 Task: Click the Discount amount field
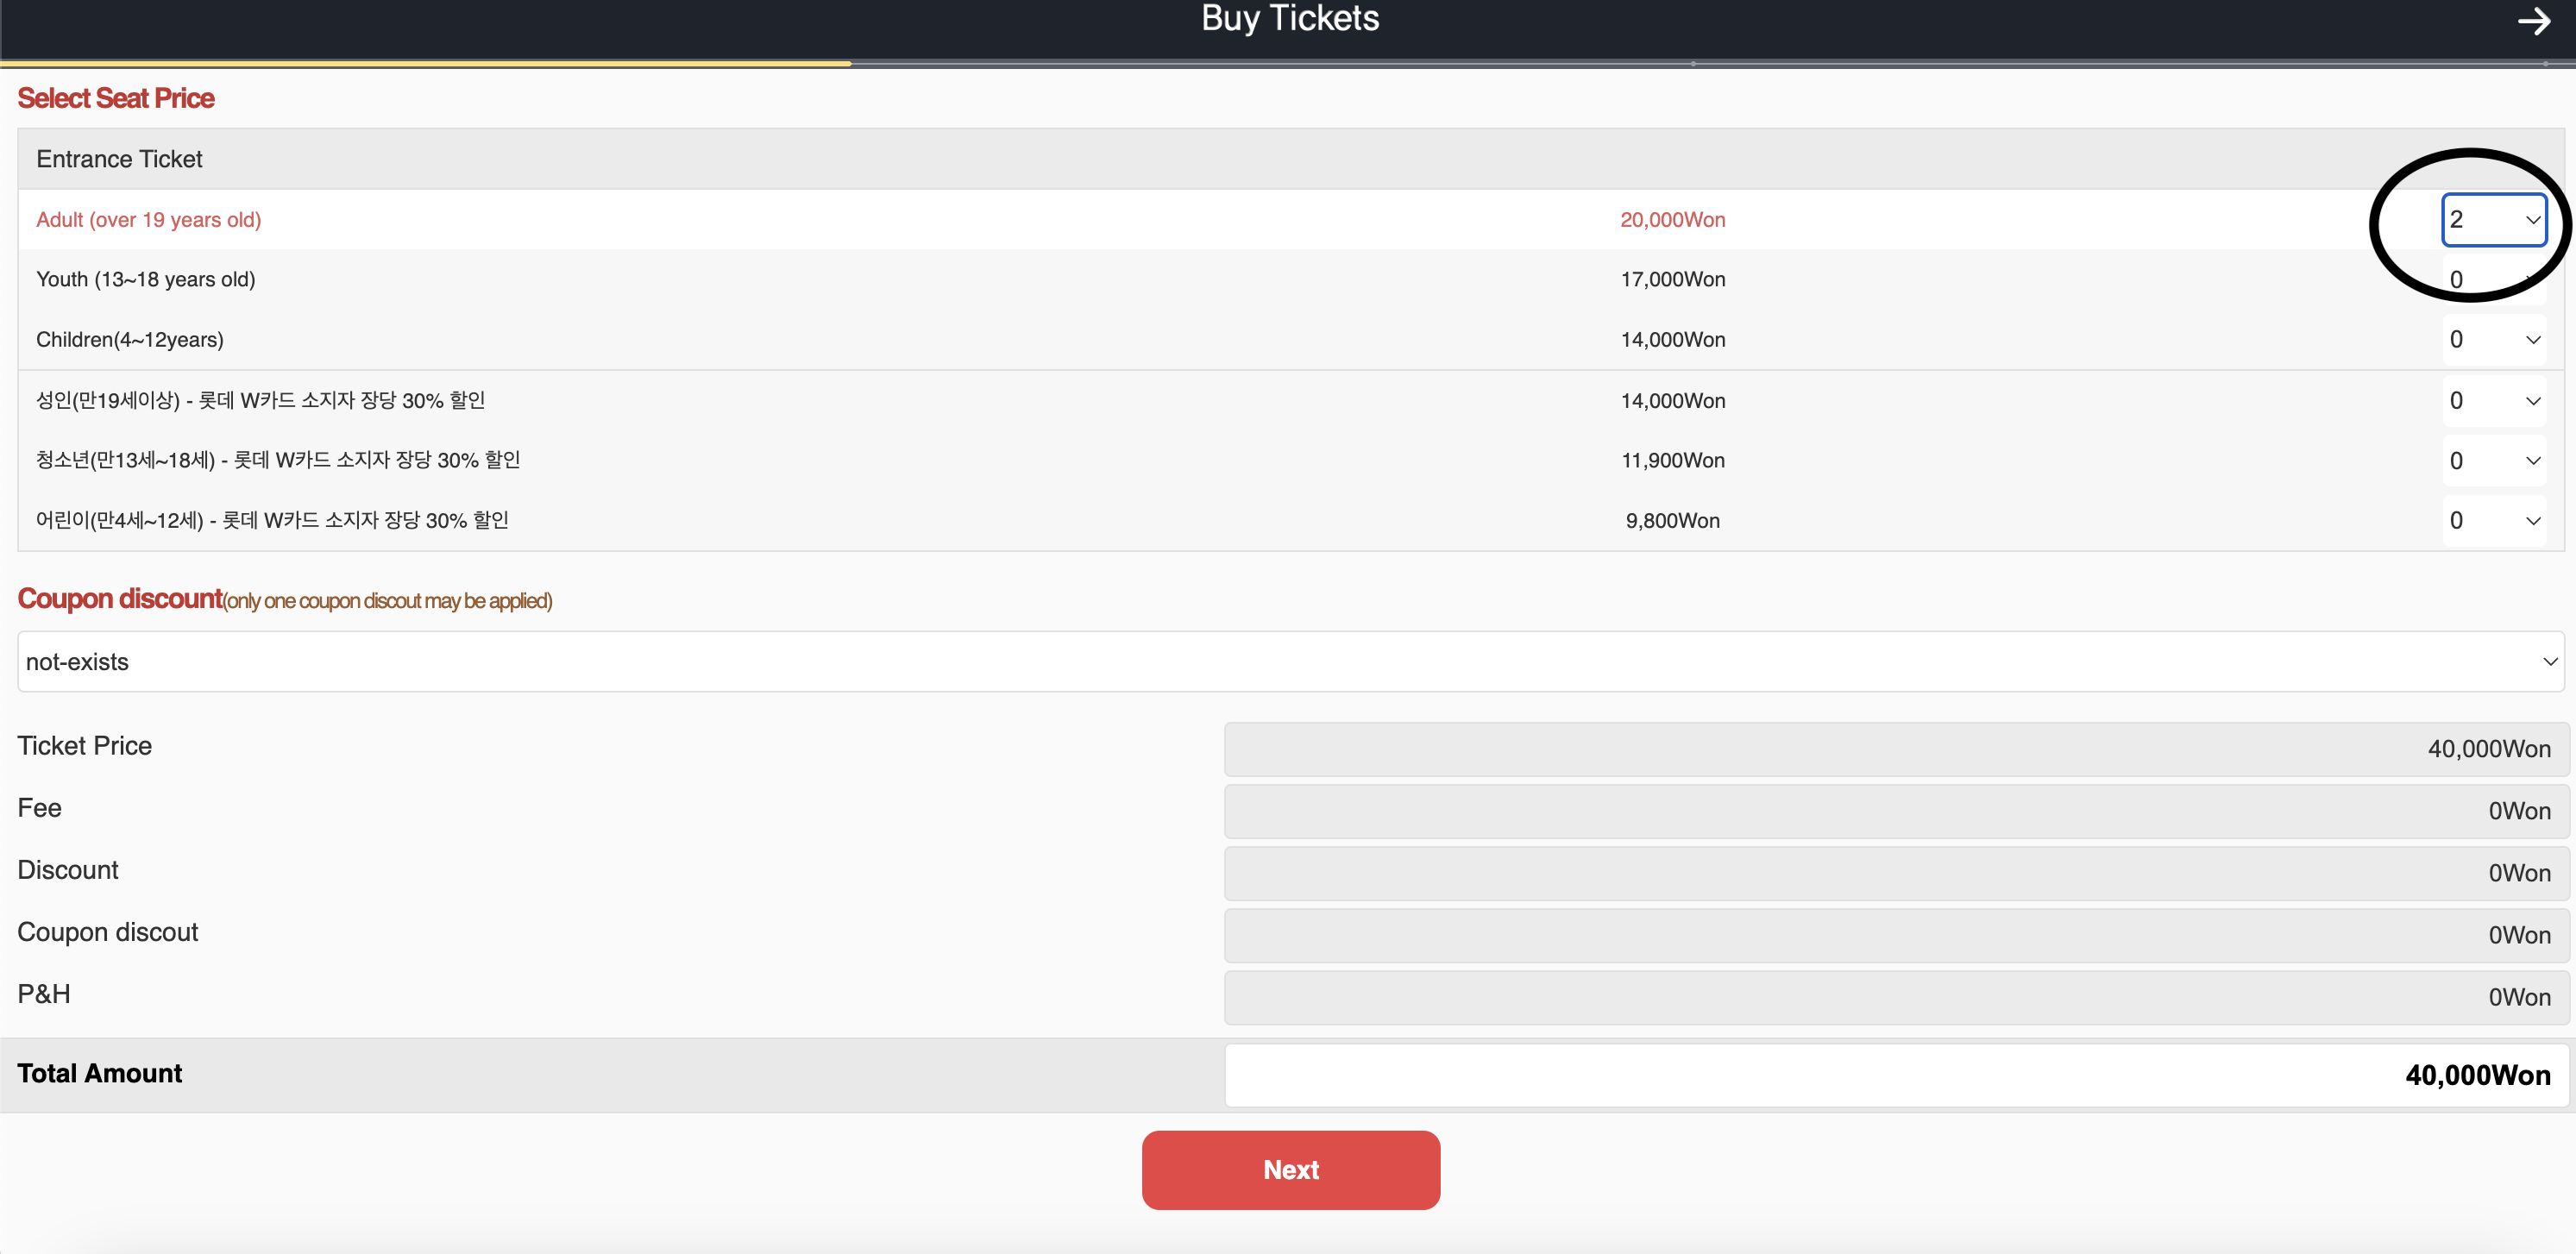[x=1895, y=873]
